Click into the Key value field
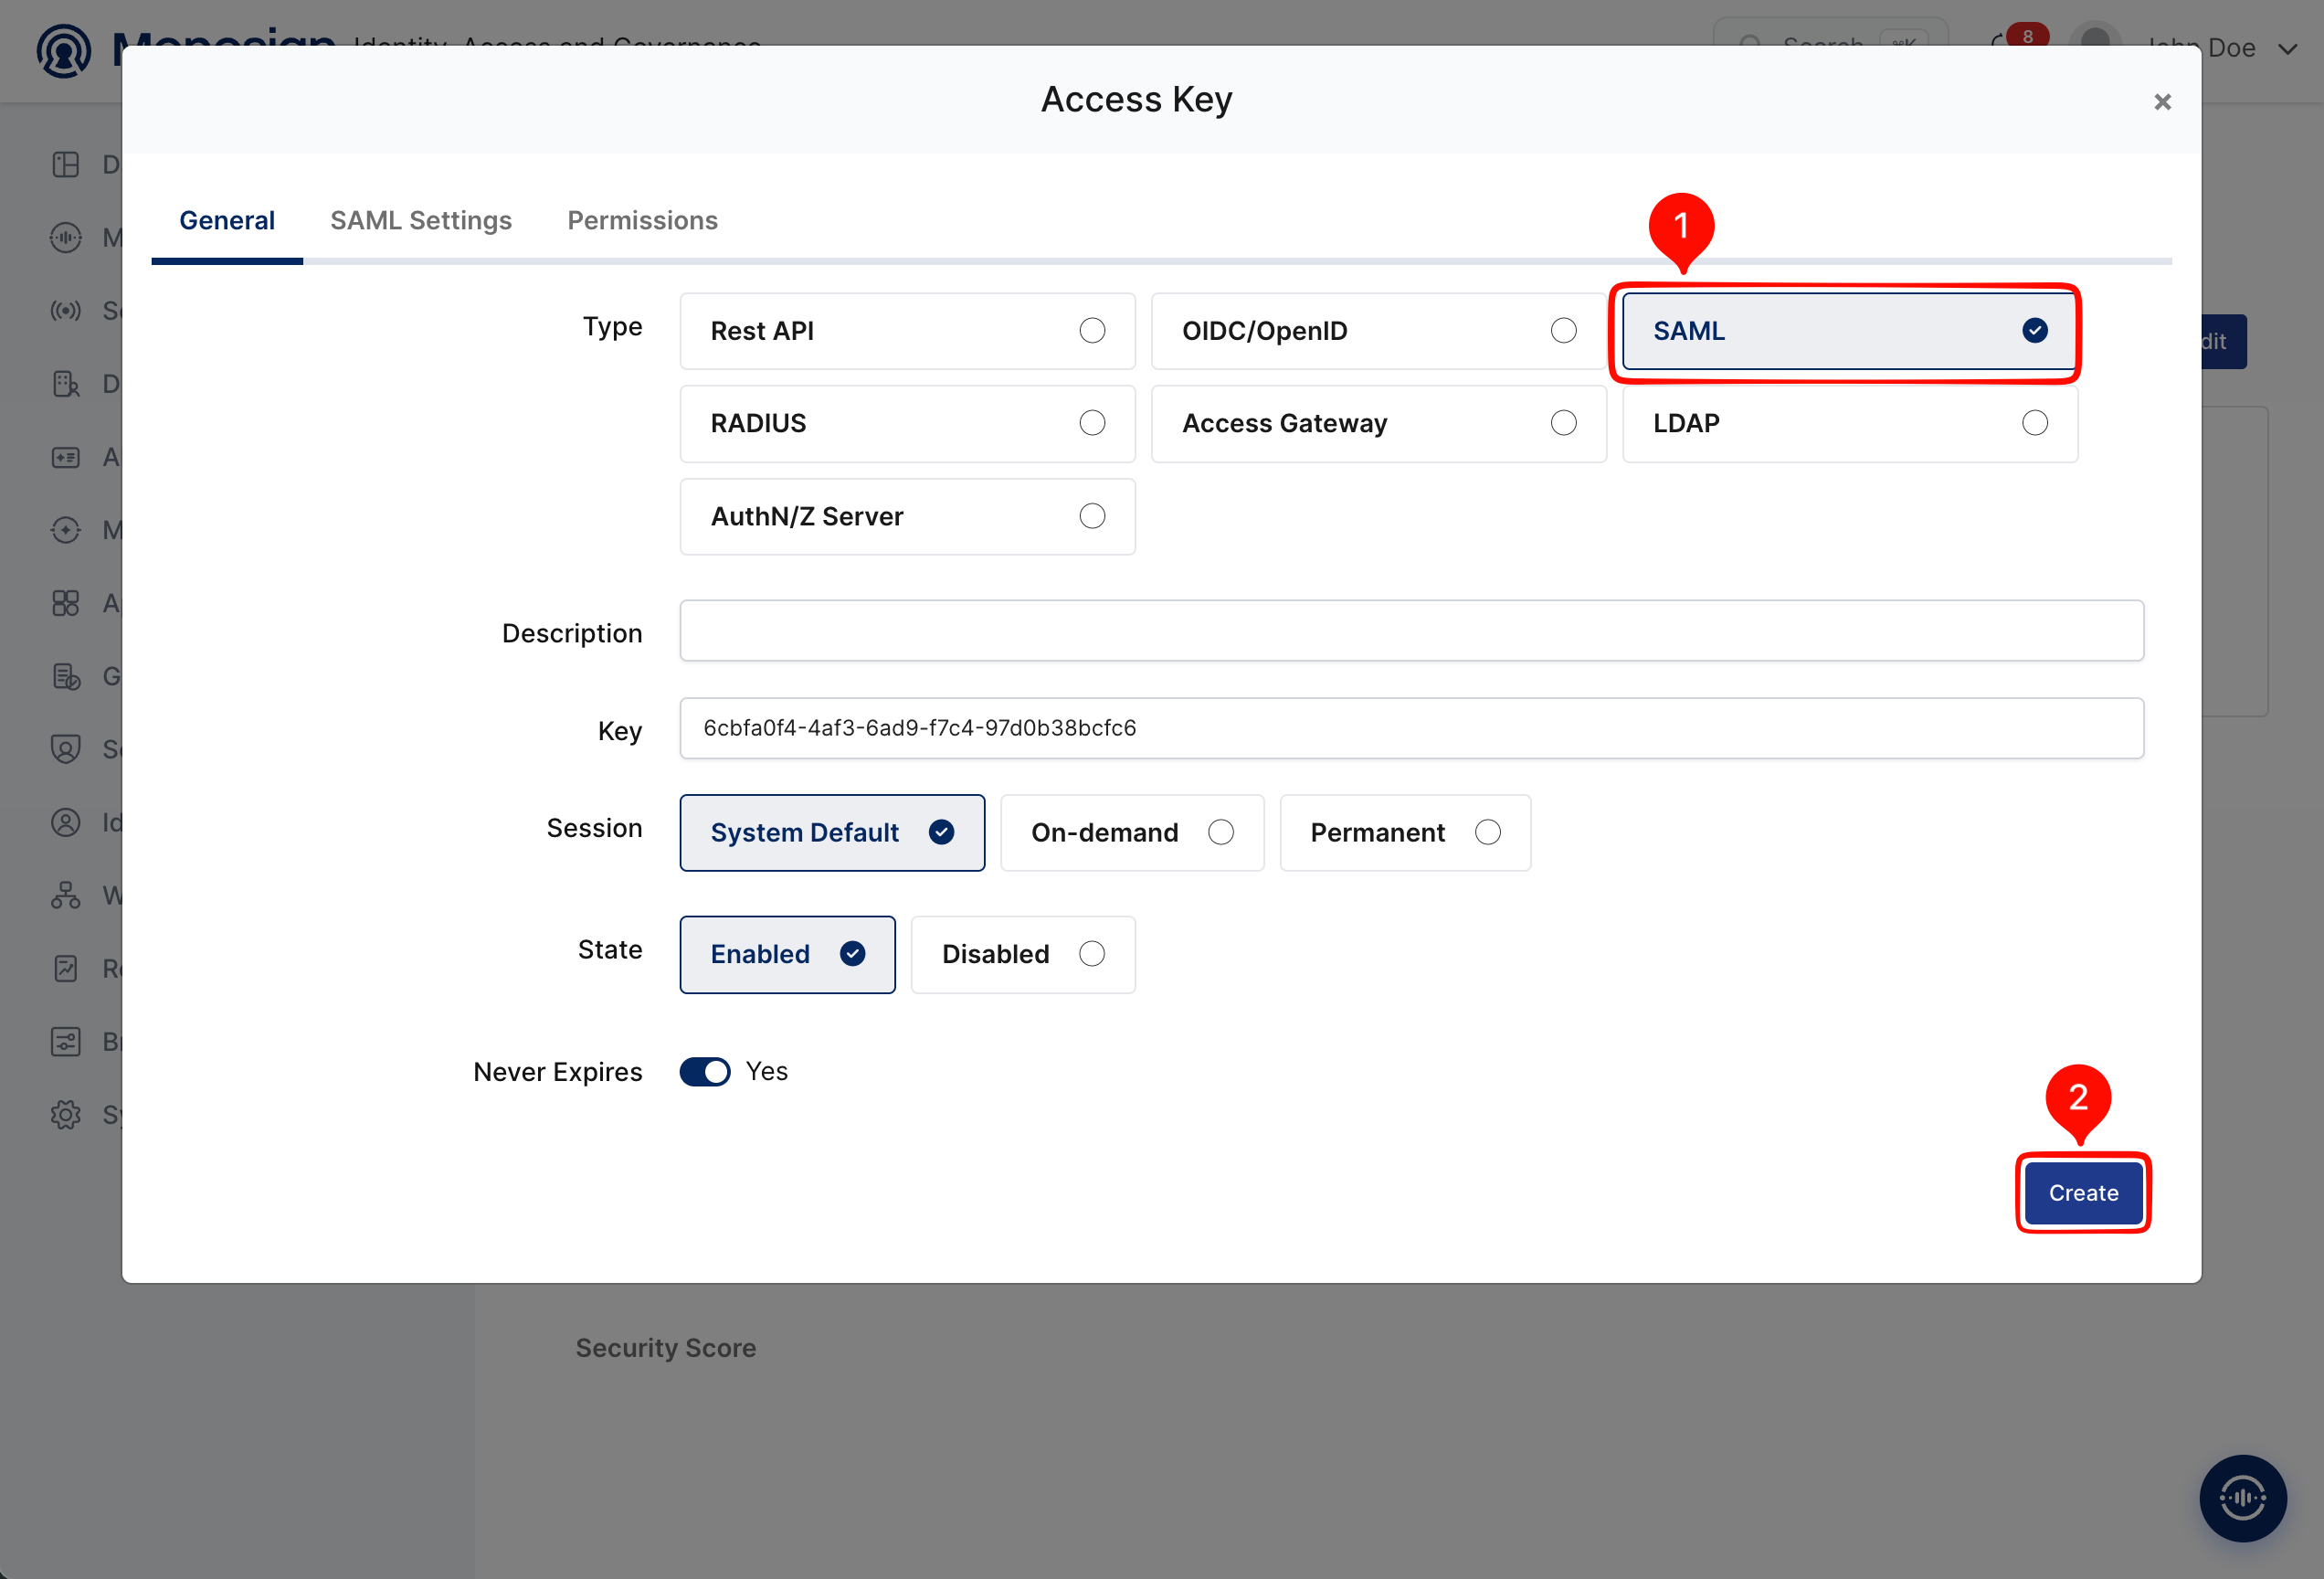Image resolution: width=2324 pixels, height=1579 pixels. click(x=1411, y=728)
